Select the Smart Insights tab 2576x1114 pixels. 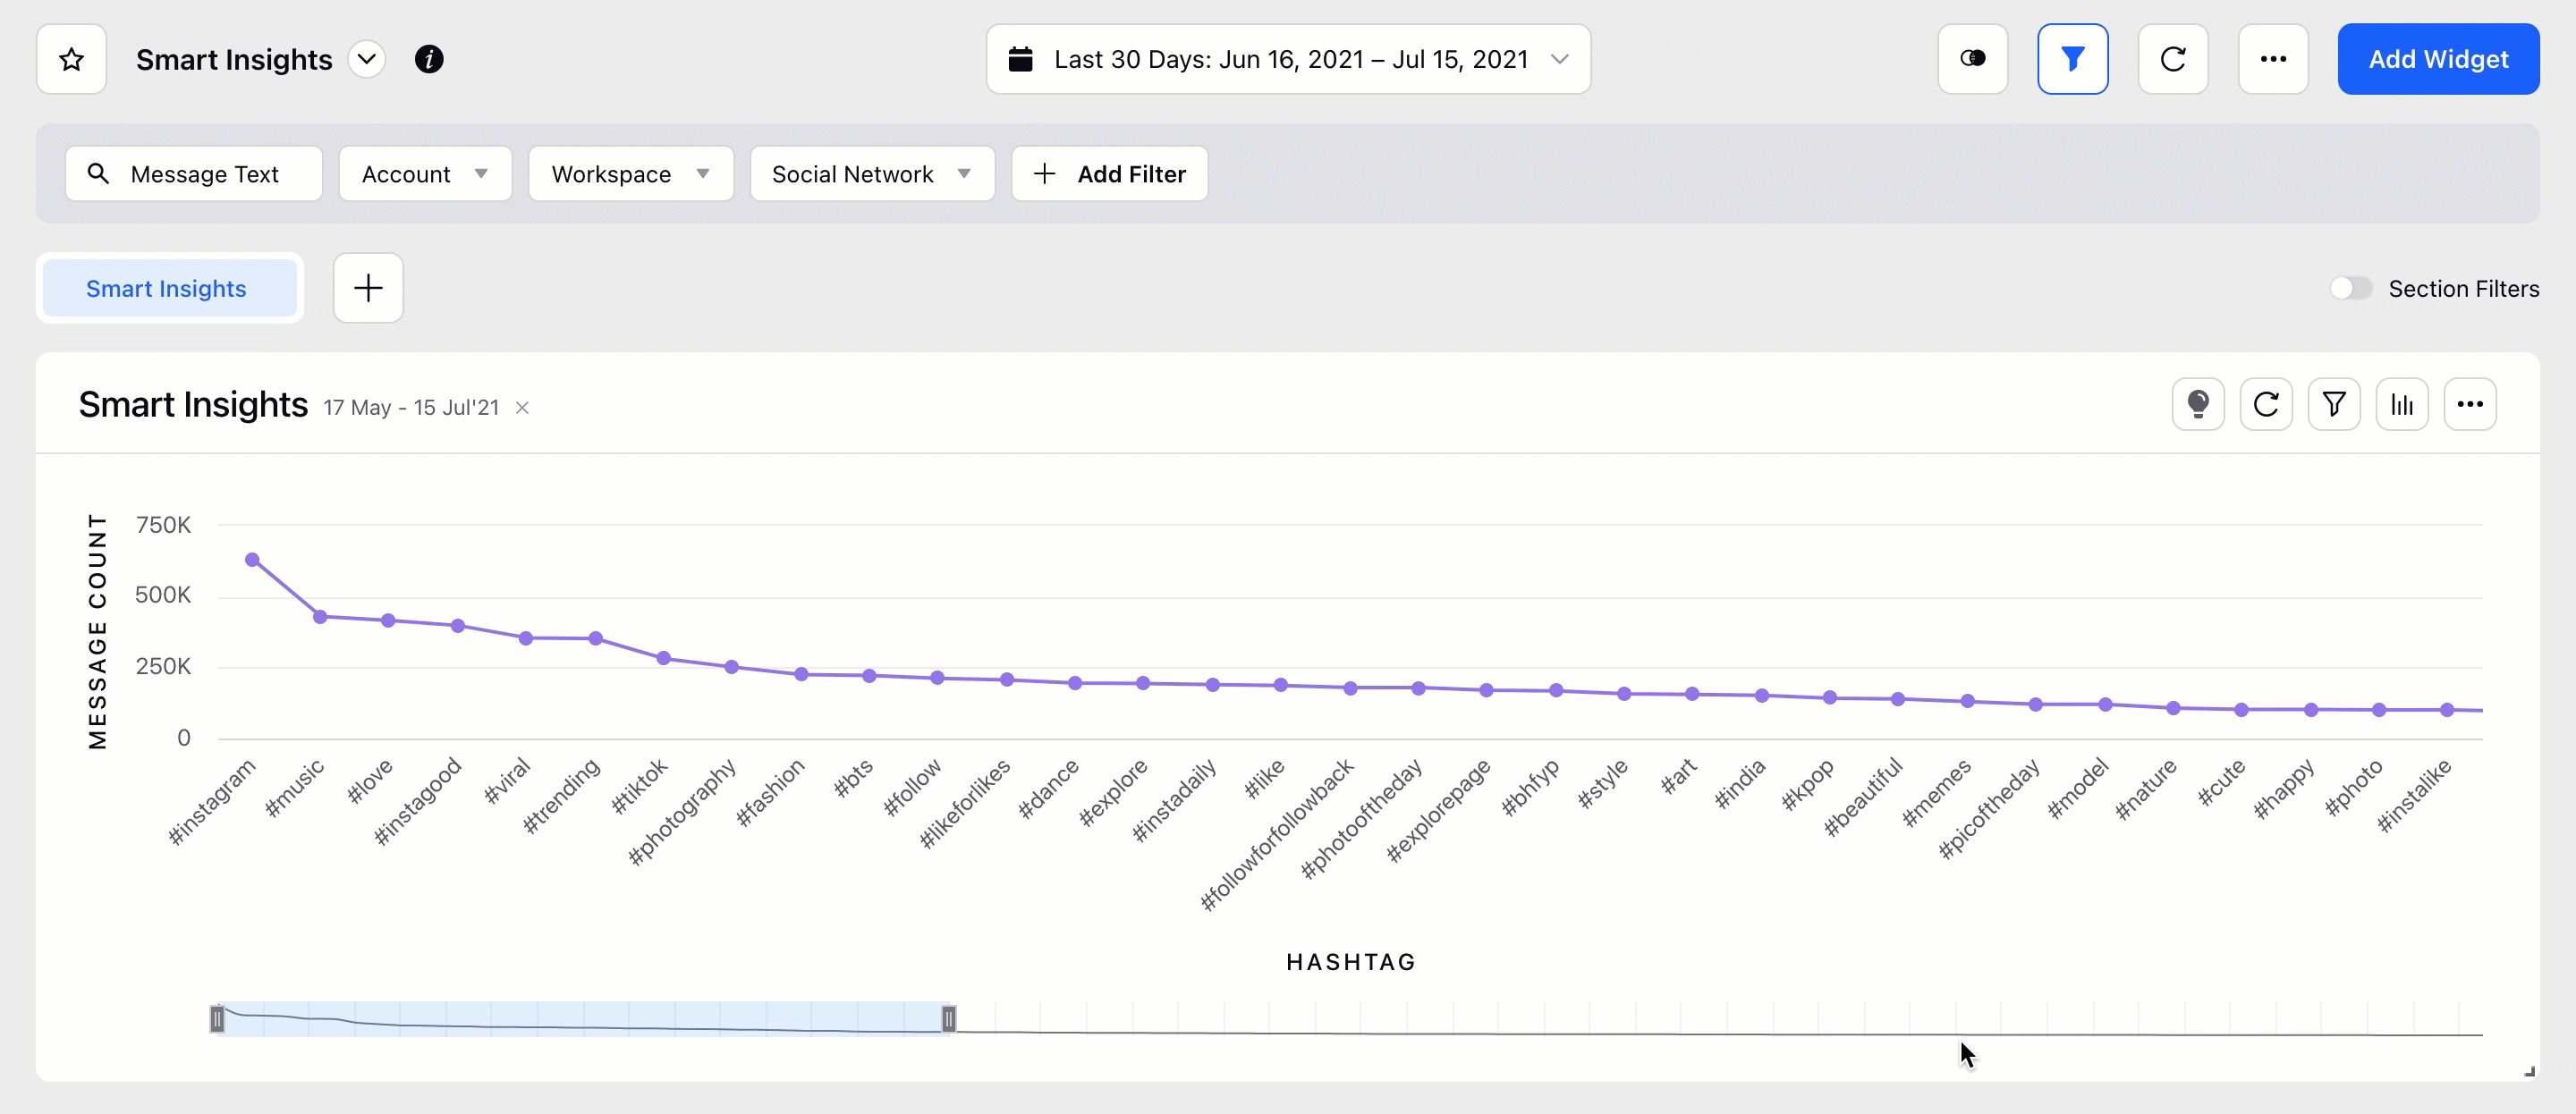pos(166,289)
